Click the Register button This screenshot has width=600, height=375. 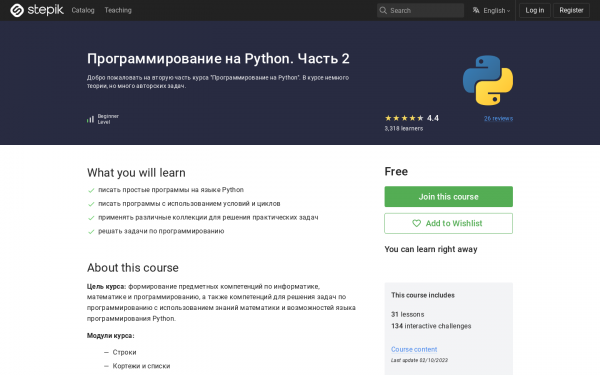click(571, 10)
